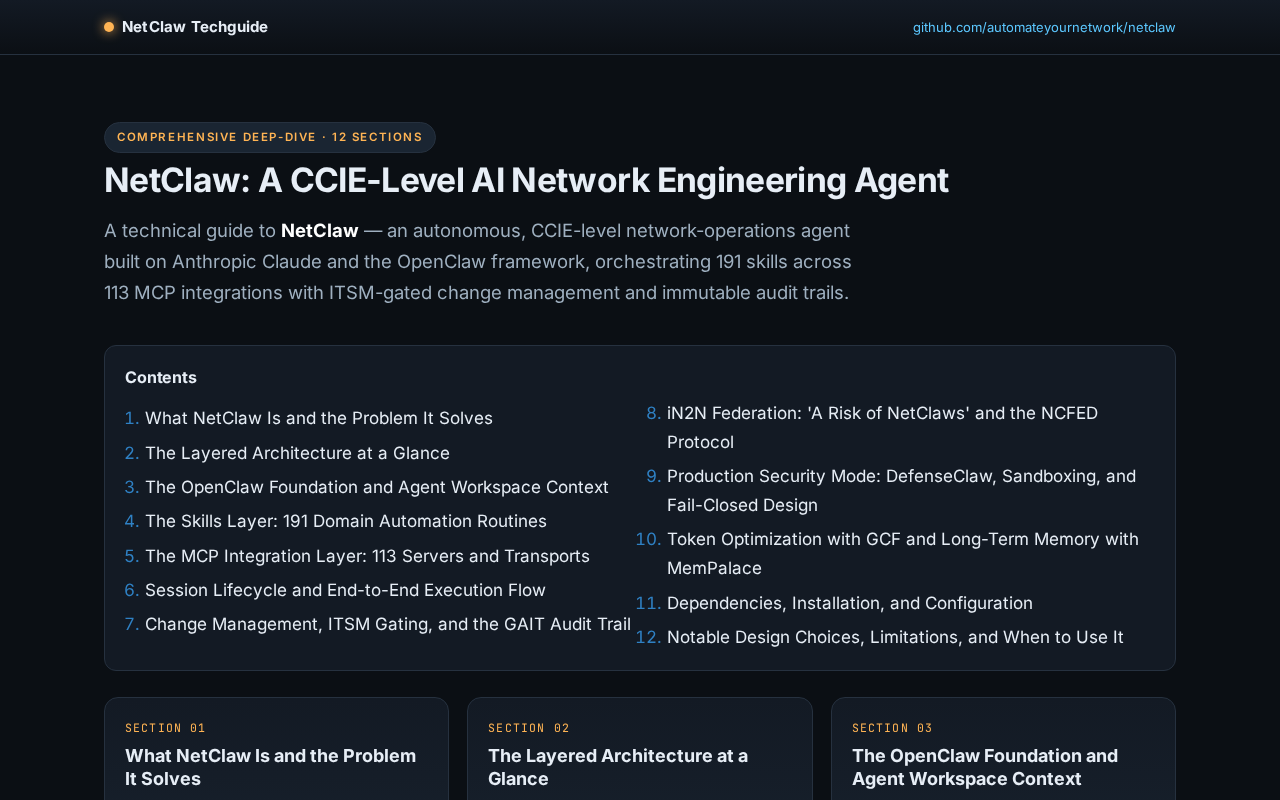Open Dependencies, Installation, and Configuration entry
Screen dimensions: 1280x800
click(850, 603)
